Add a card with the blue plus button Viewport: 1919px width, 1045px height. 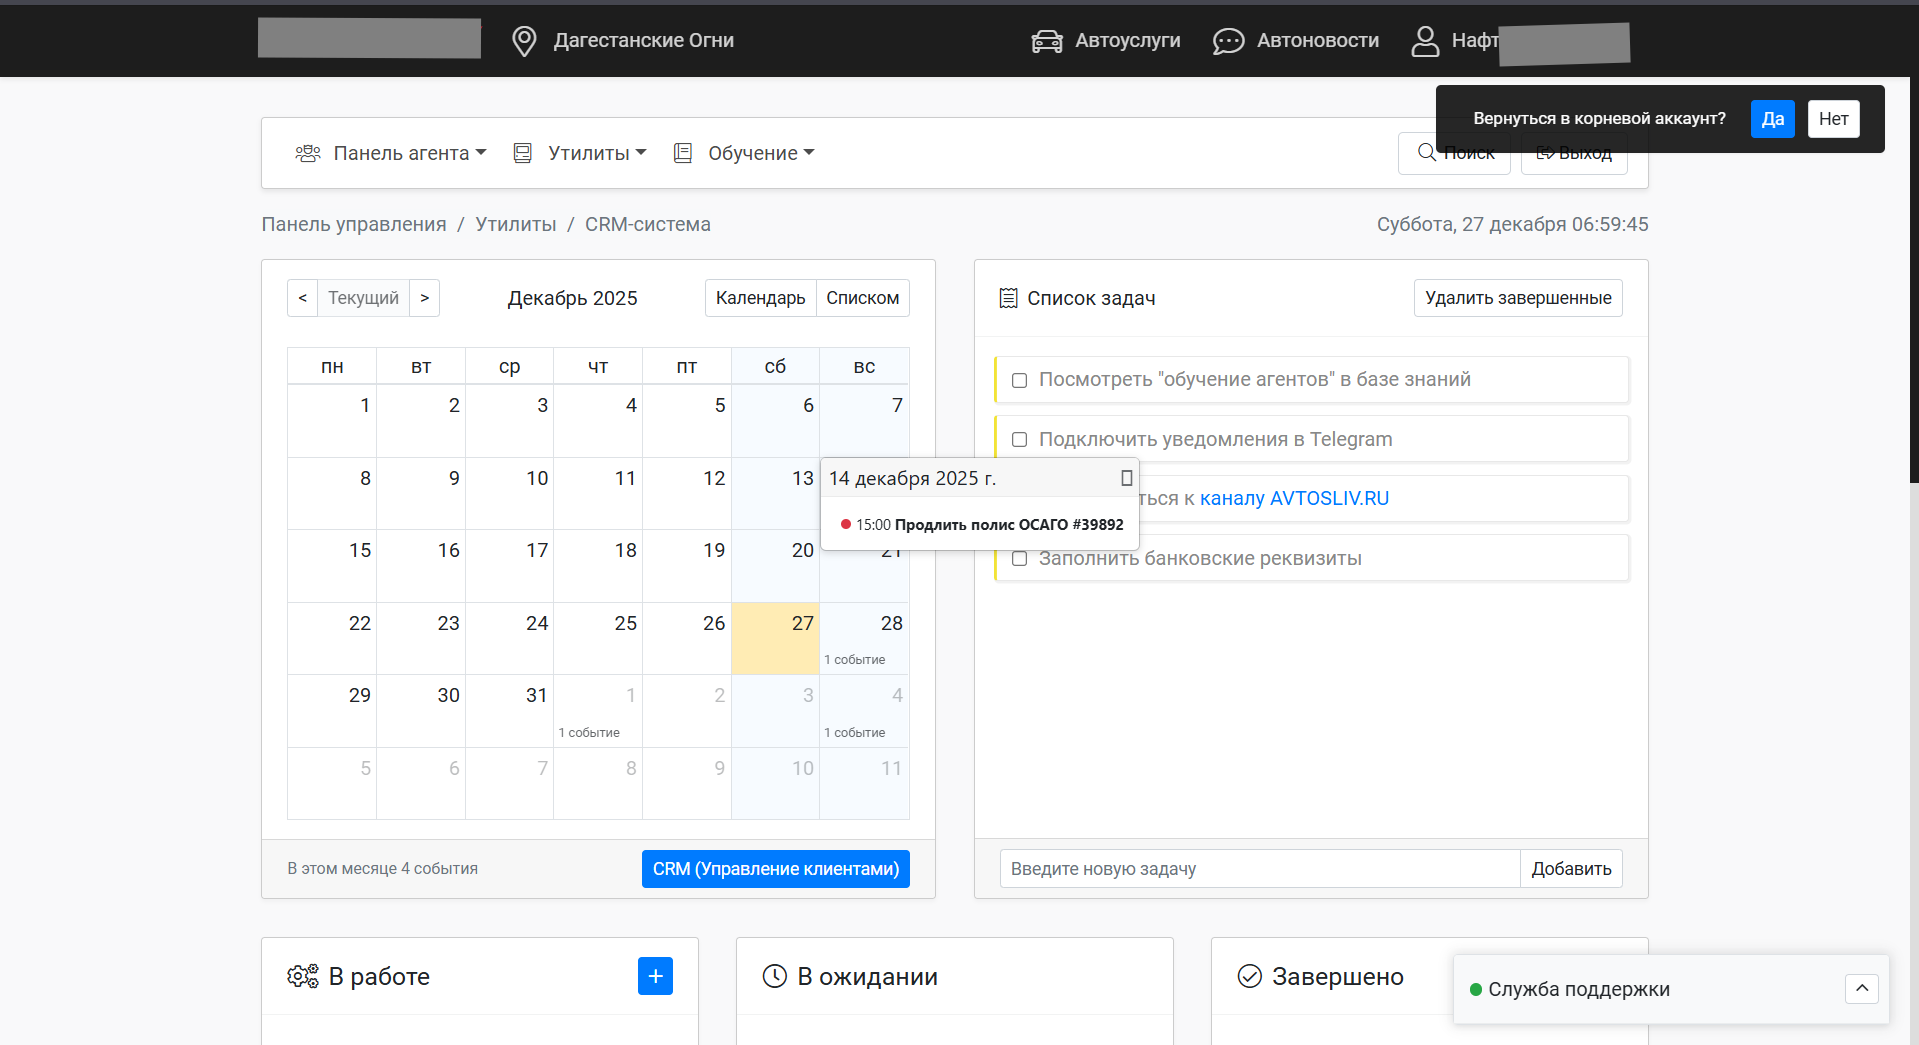click(655, 976)
